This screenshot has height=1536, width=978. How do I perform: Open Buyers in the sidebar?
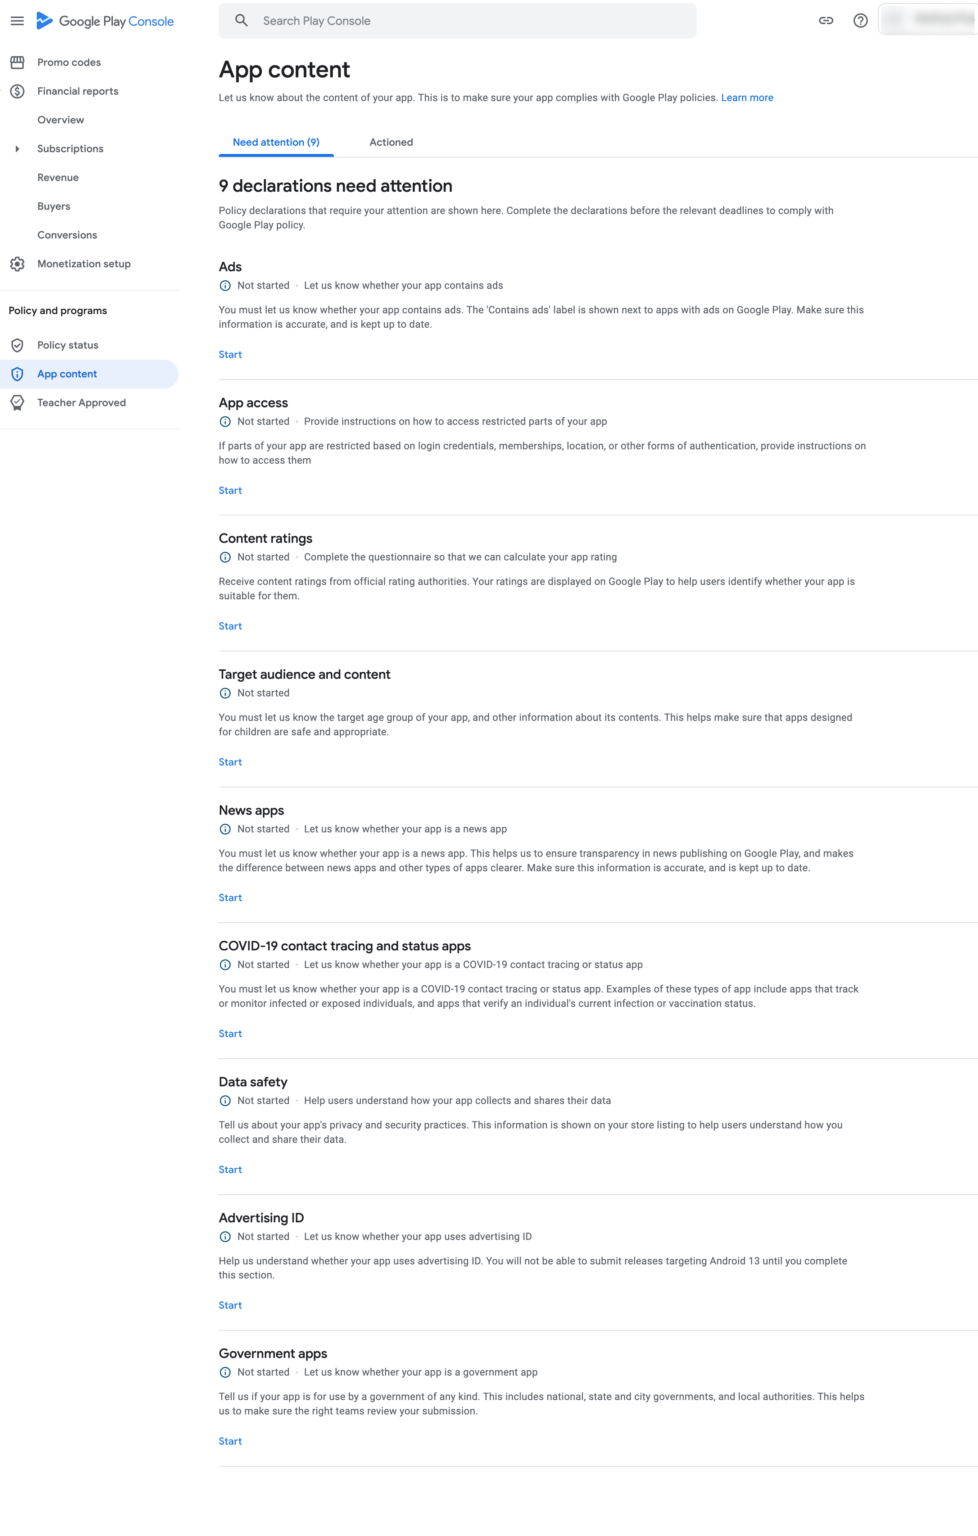[x=54, y=207]
